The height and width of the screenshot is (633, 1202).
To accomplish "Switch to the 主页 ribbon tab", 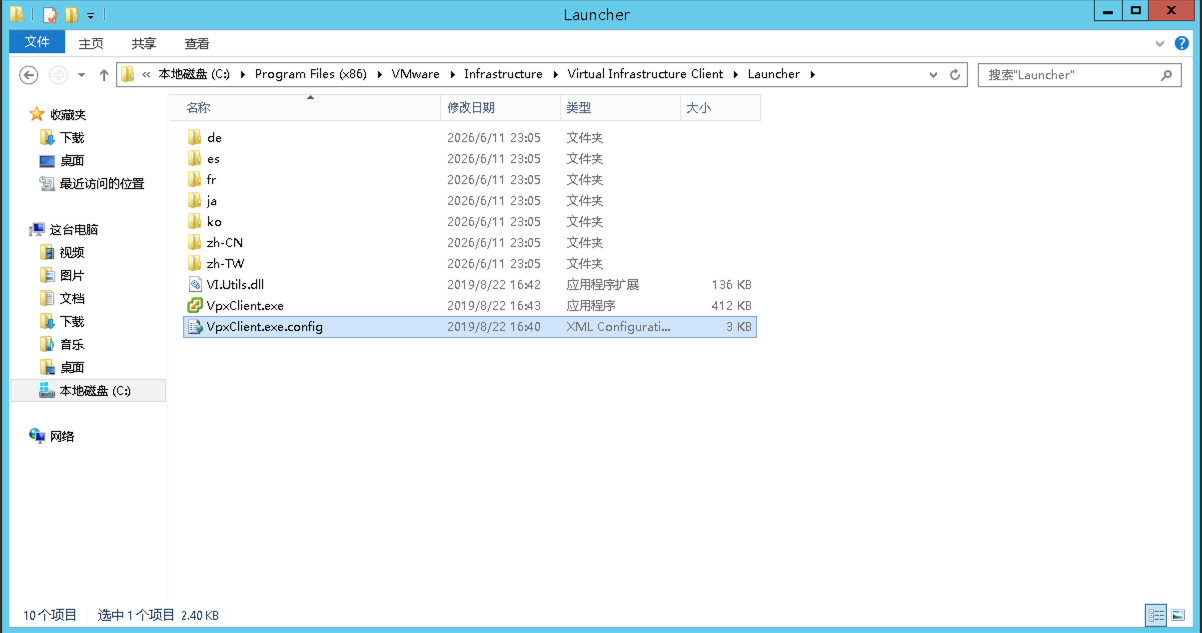I will pos(91,43).
